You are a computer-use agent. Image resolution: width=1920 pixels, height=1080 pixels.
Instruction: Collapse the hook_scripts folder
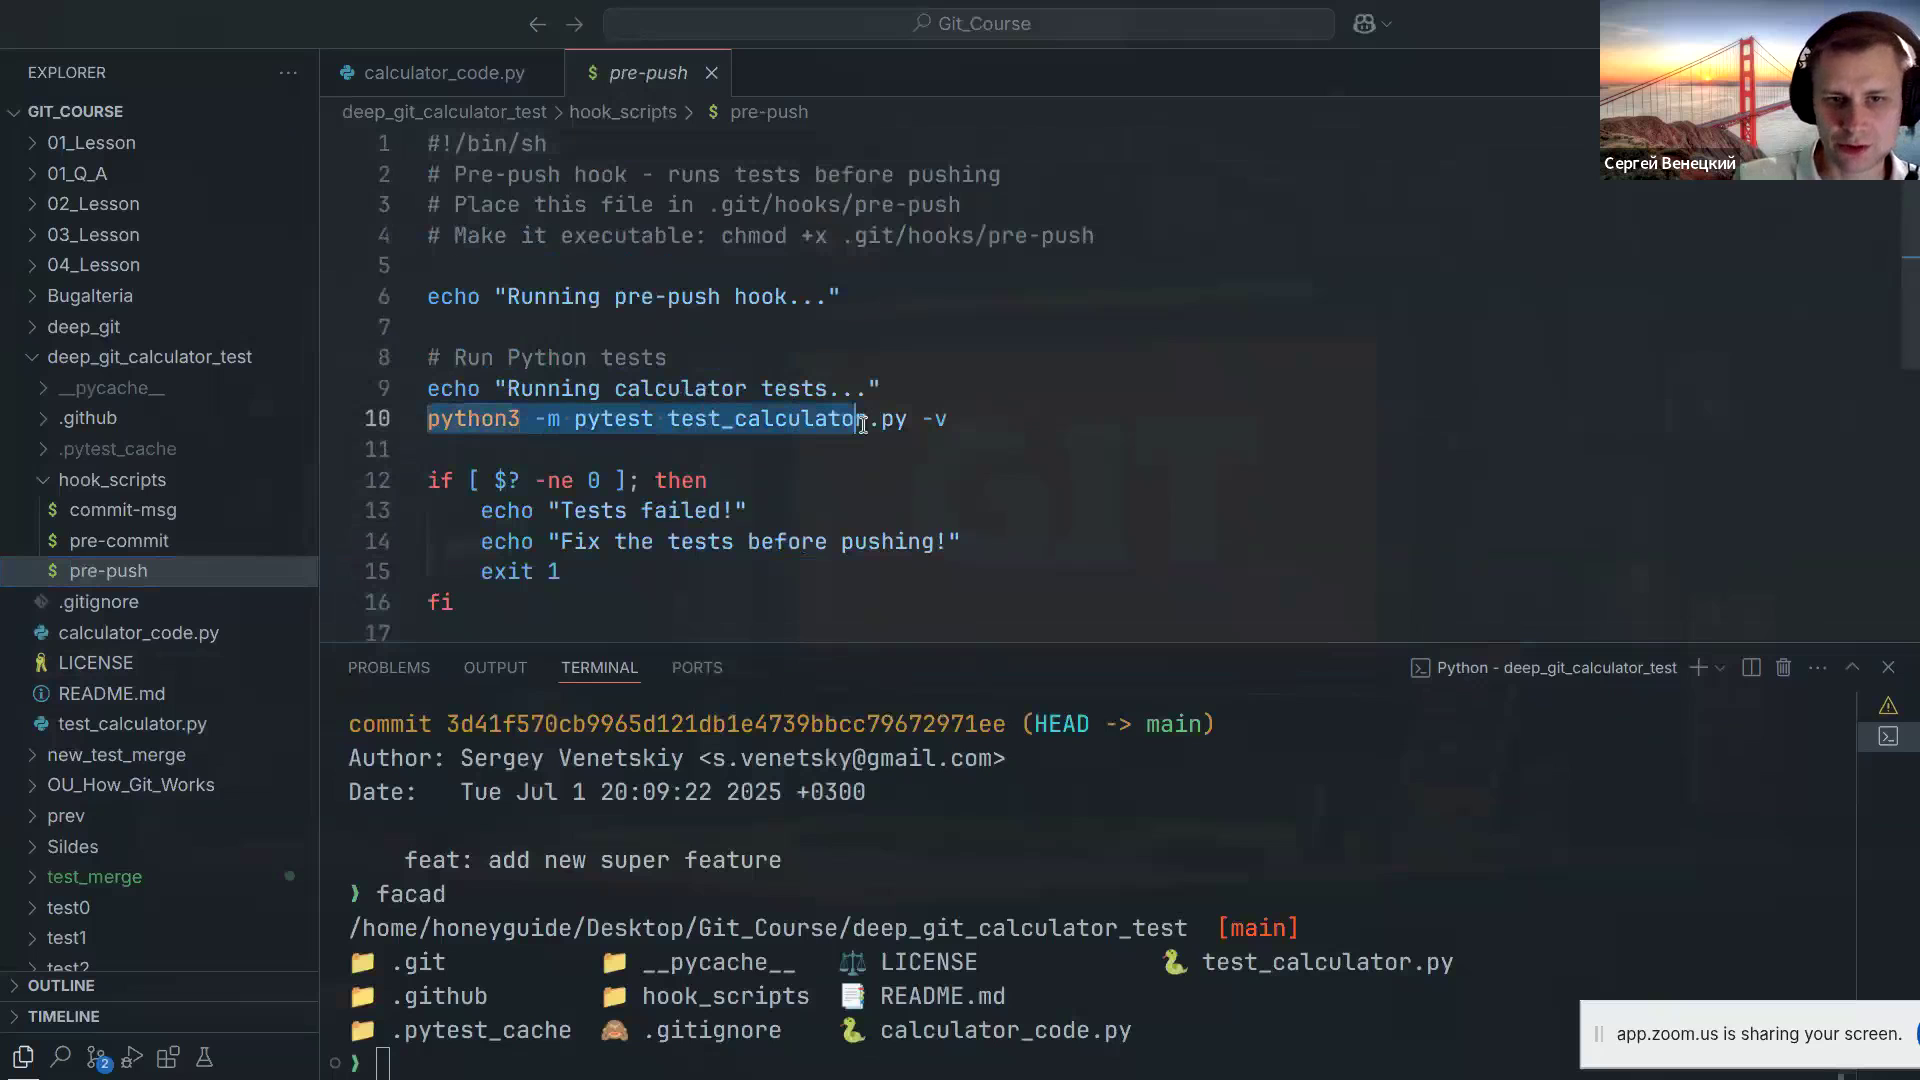(x=111, y=479)
